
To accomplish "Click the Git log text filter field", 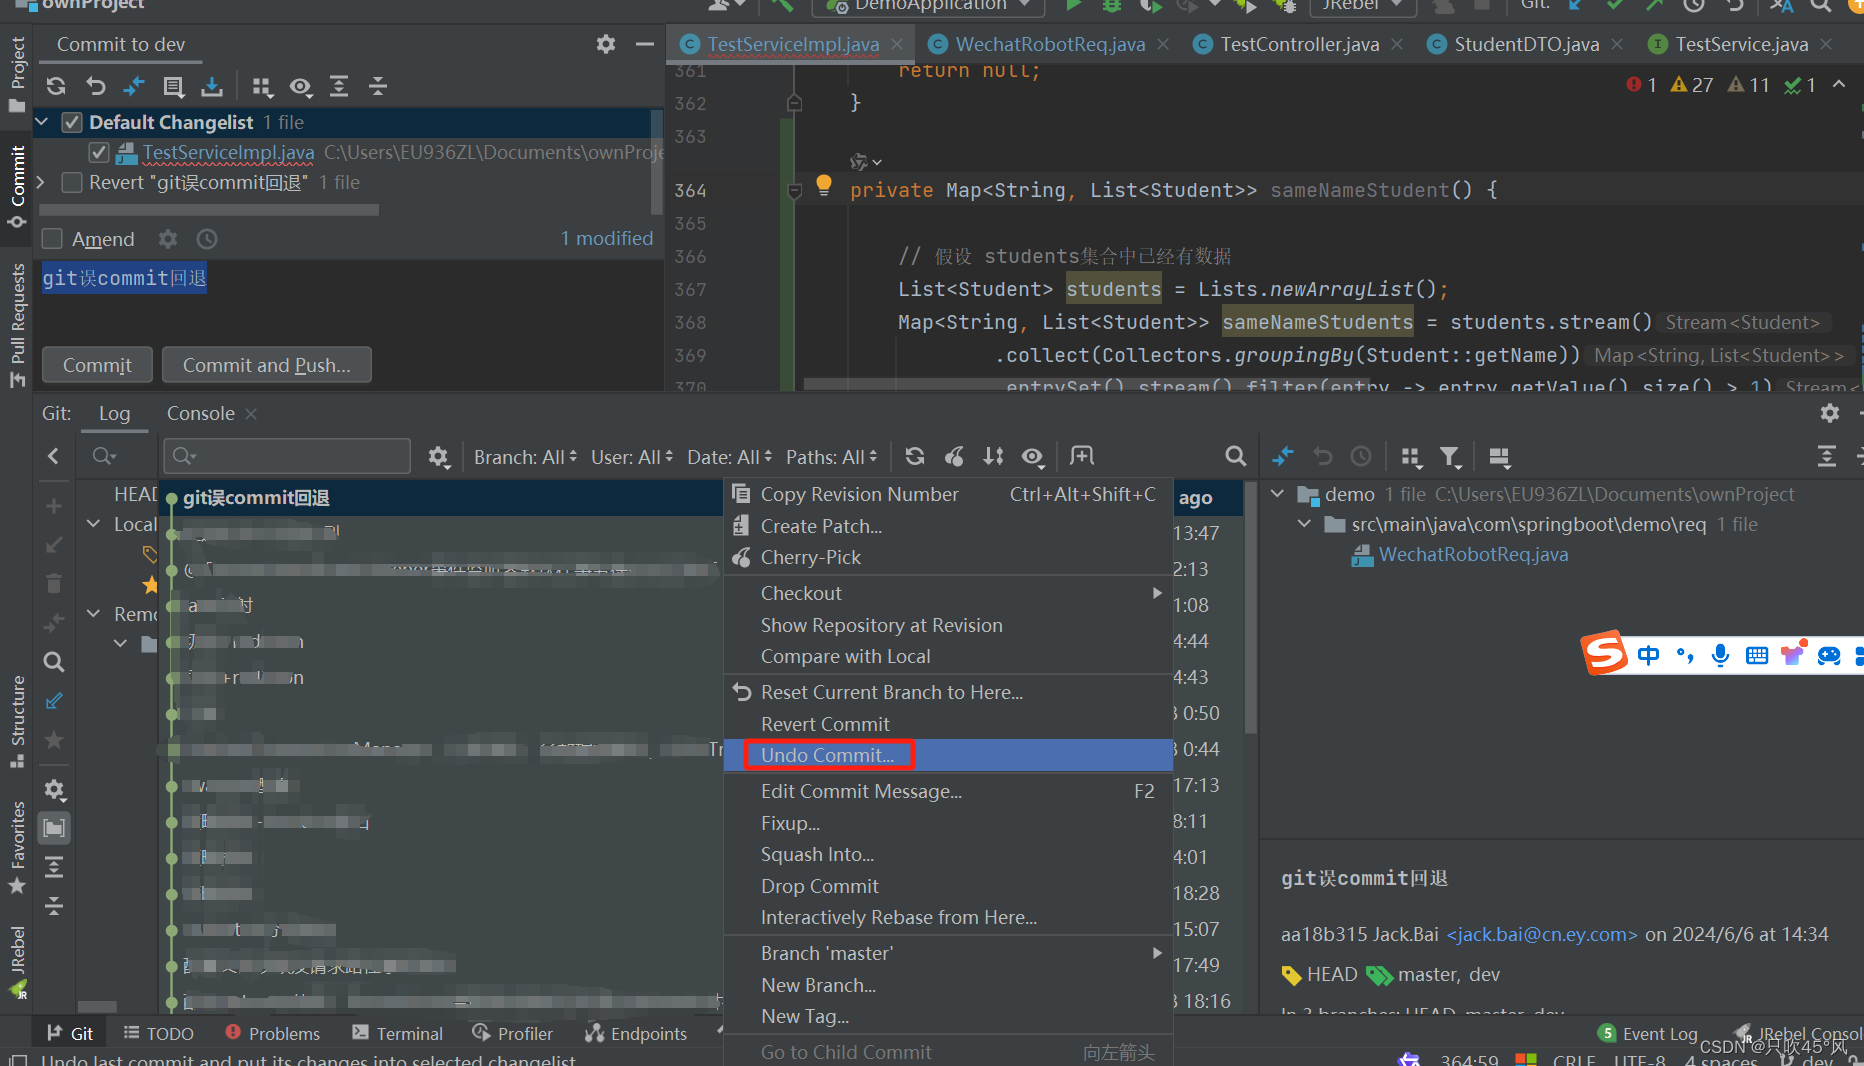I will click(x=287, y=456).
